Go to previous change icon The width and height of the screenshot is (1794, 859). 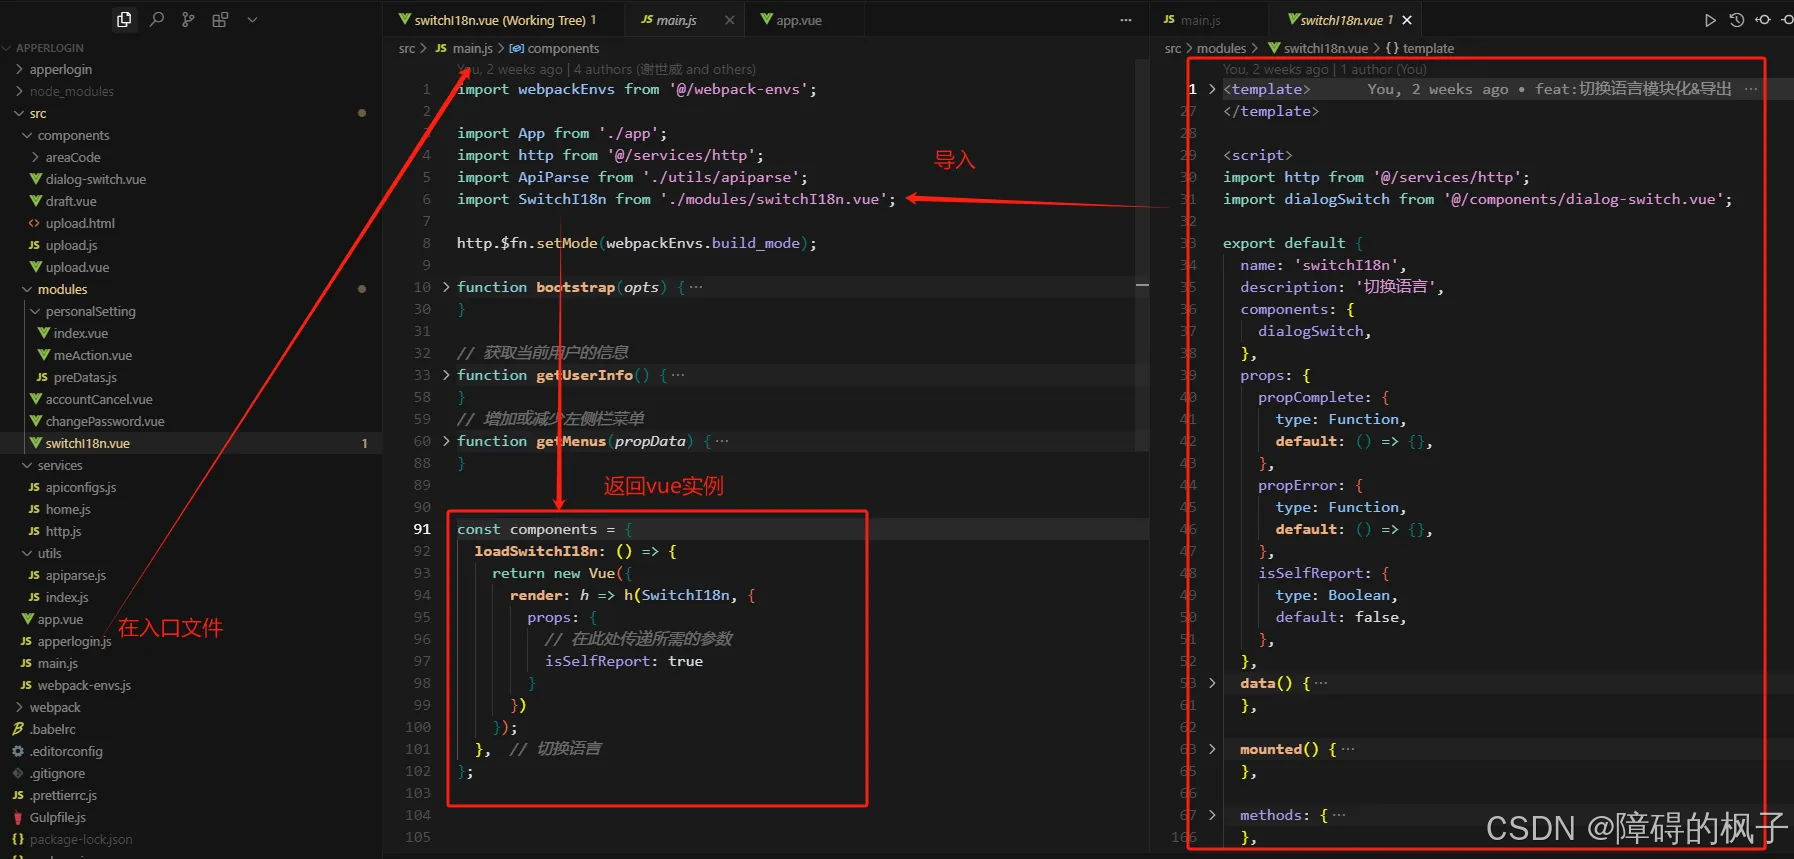tap(1763, 20)
